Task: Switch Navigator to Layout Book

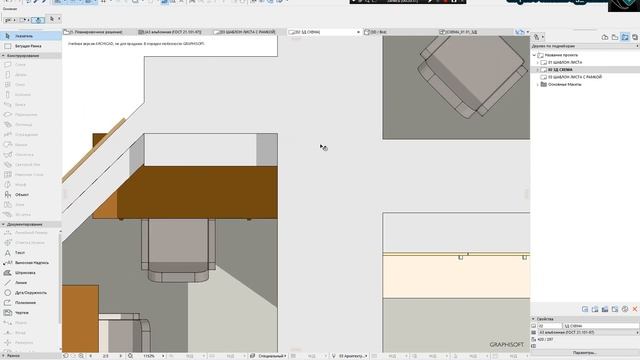Action: tap(625, 37)
